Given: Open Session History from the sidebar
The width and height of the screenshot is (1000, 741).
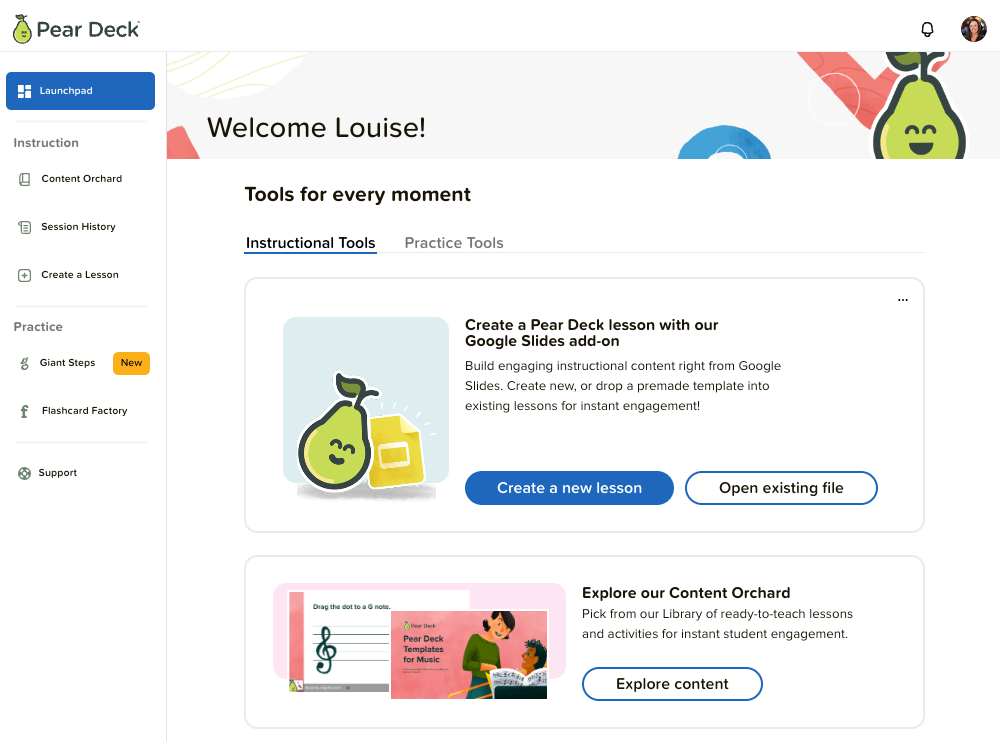Looking at the screenshot, I should (24, 226).
